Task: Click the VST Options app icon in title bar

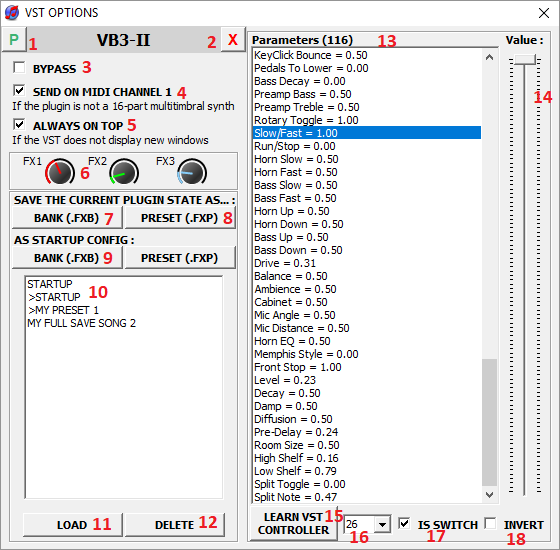Action: [12, 13]
